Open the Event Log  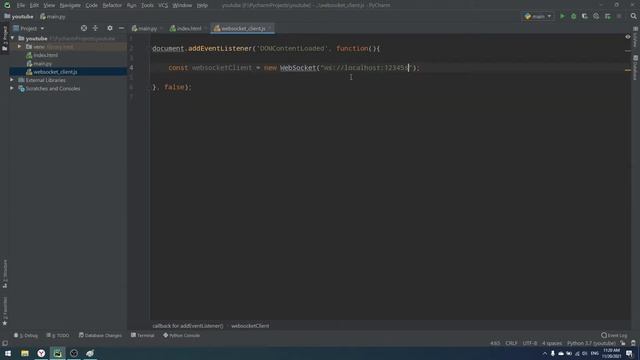point(614,336)
